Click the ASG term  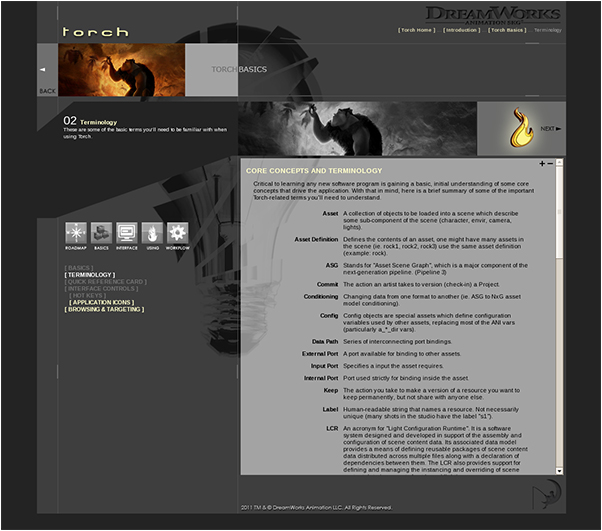click(x=332, y=265)
